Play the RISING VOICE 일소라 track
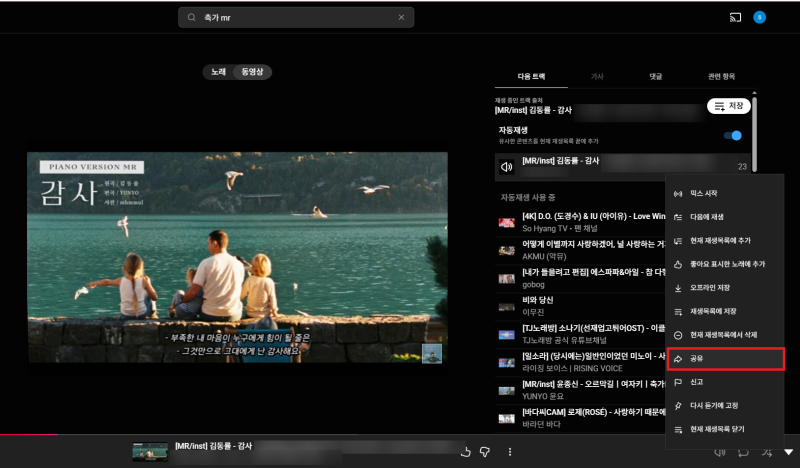The image size is (800, 468). [x=581, y=362]
